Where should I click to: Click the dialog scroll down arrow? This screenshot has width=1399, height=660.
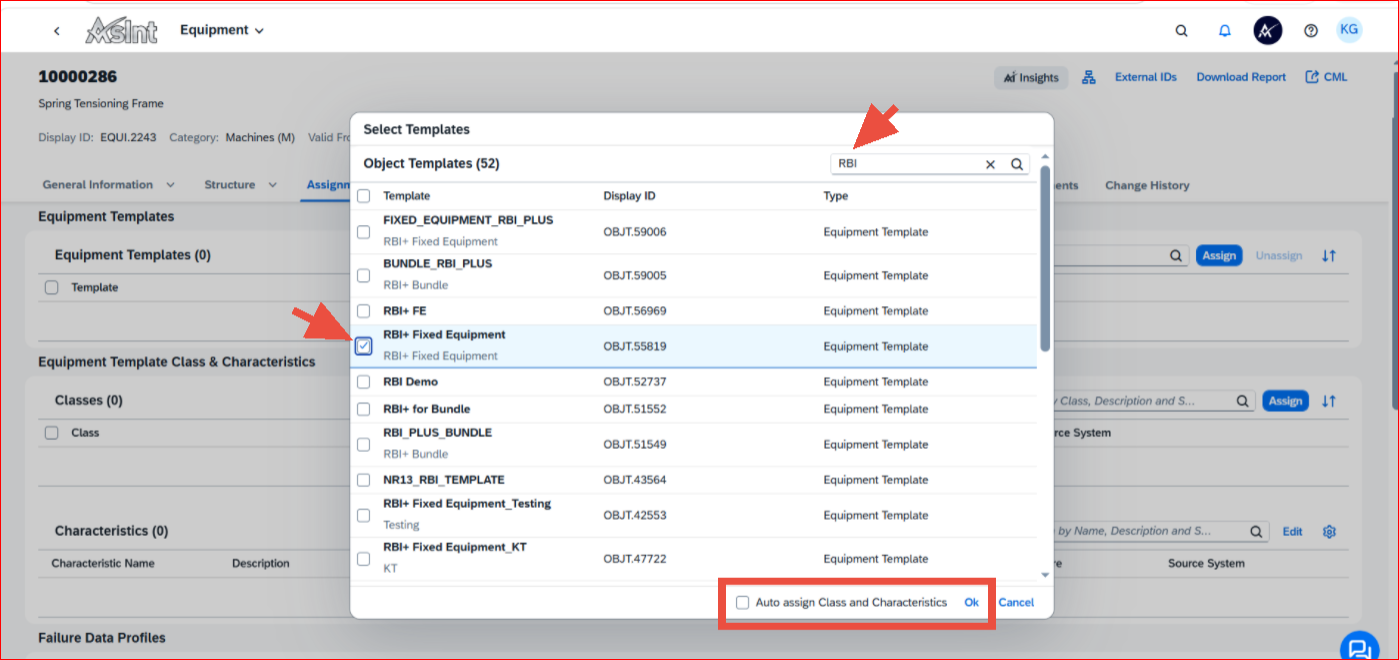click(1045, 574)
